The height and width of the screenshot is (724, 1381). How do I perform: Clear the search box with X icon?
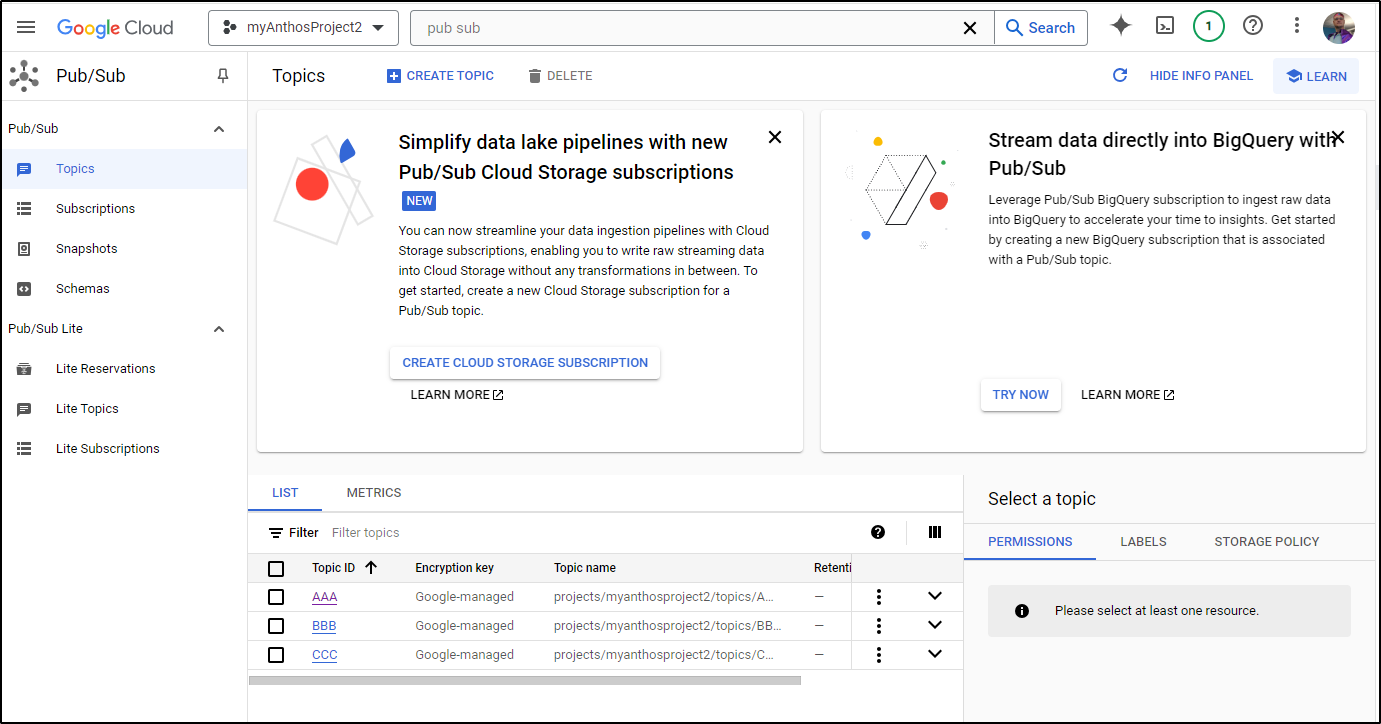point(969,28)
